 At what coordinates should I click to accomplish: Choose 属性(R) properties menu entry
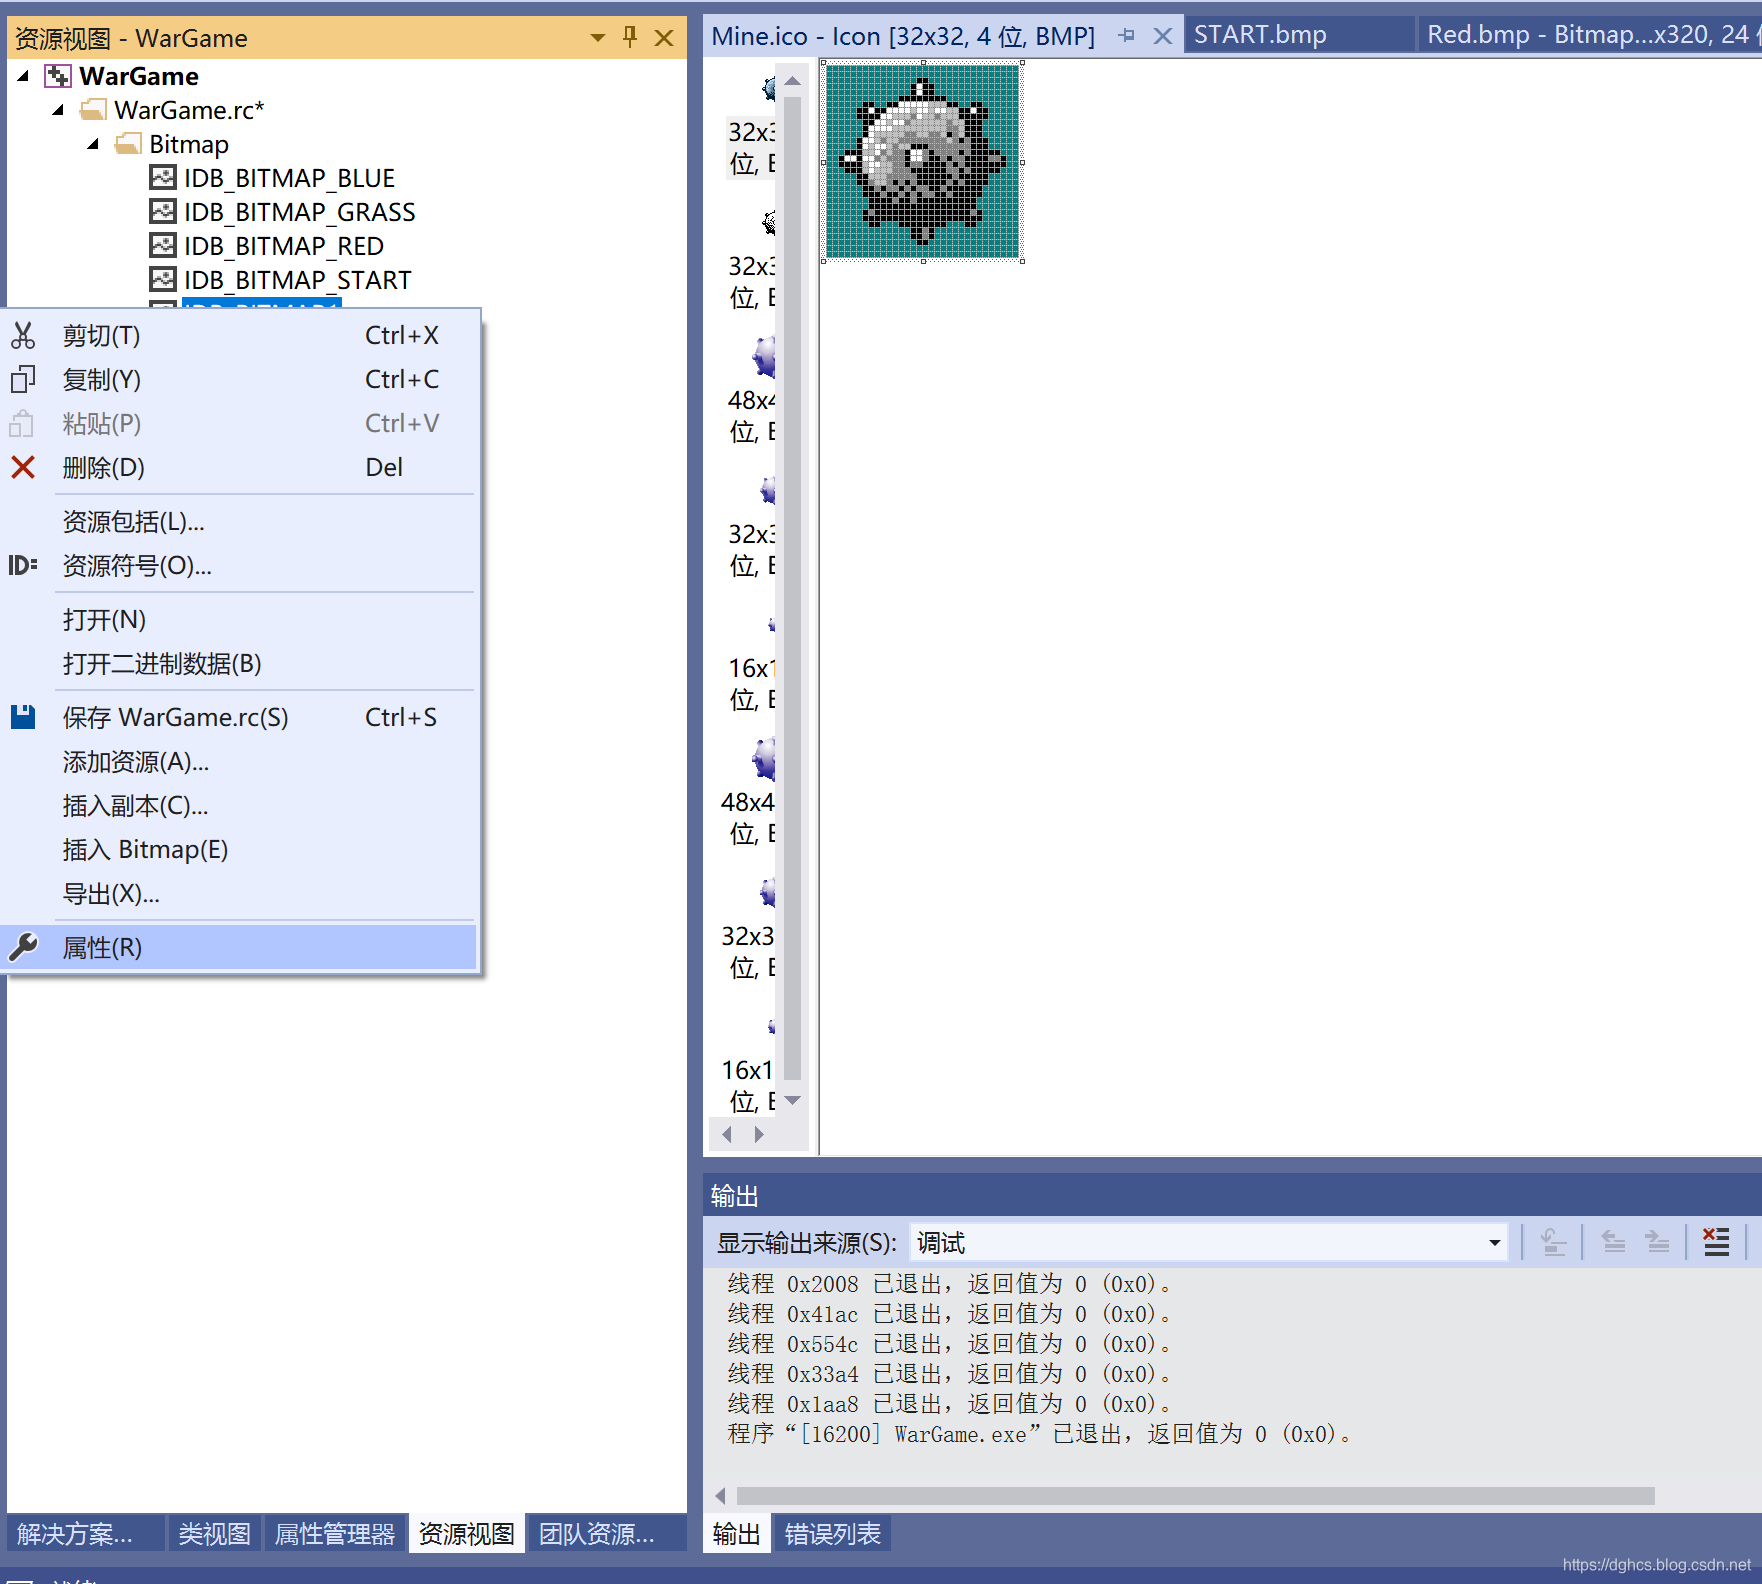(x=240, y=947)
